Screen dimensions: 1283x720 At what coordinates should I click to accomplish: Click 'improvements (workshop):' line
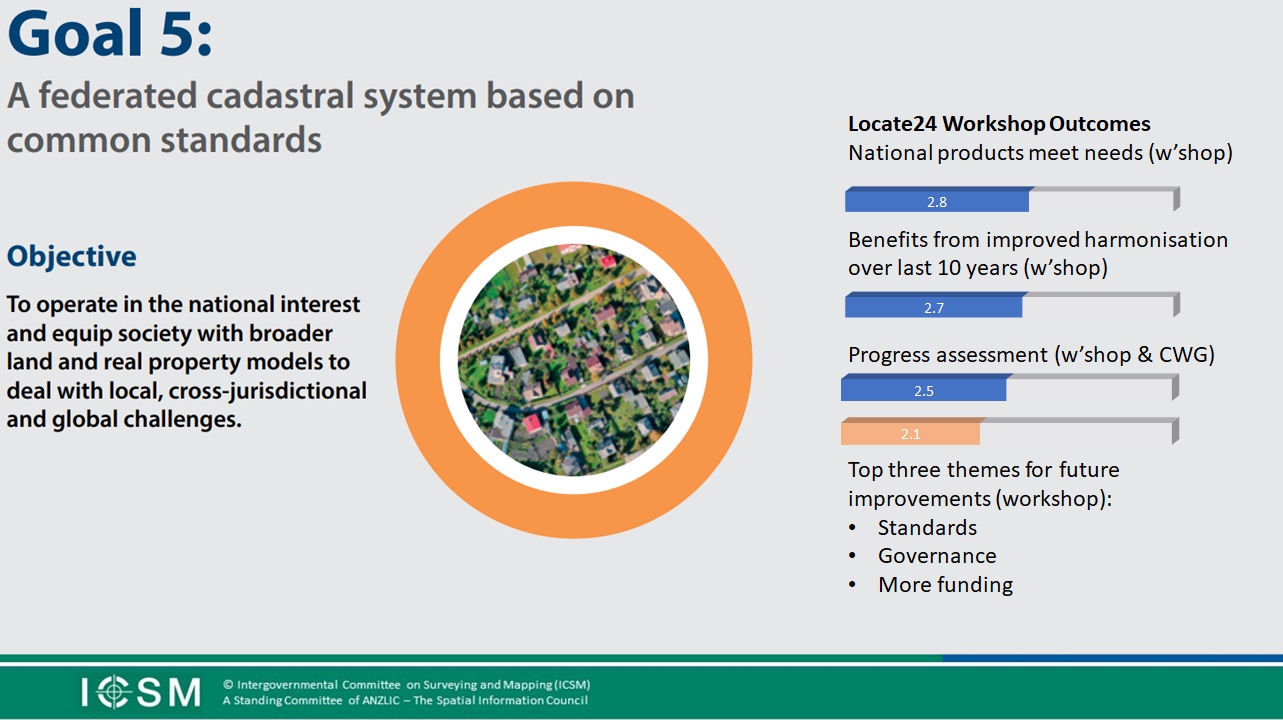tap(980, 499)
